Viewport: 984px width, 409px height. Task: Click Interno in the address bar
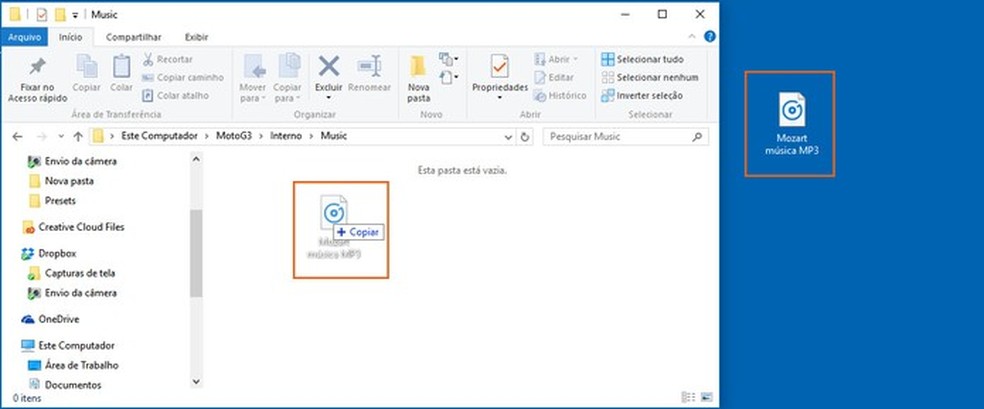[286, 136]
